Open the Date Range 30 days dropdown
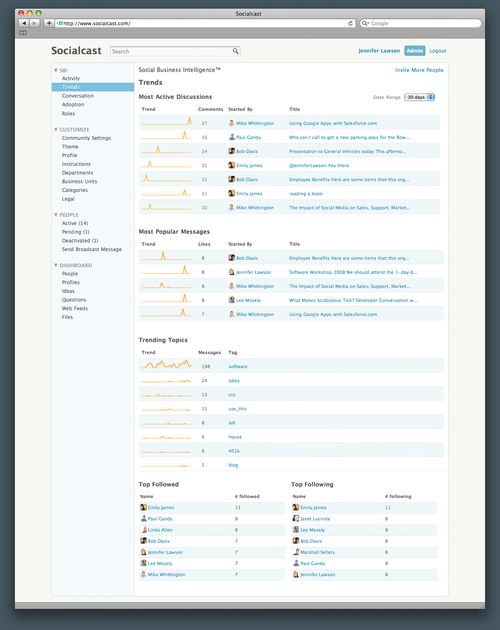The height and width of the screenshot is (630, 500). (x=419, y=97)
